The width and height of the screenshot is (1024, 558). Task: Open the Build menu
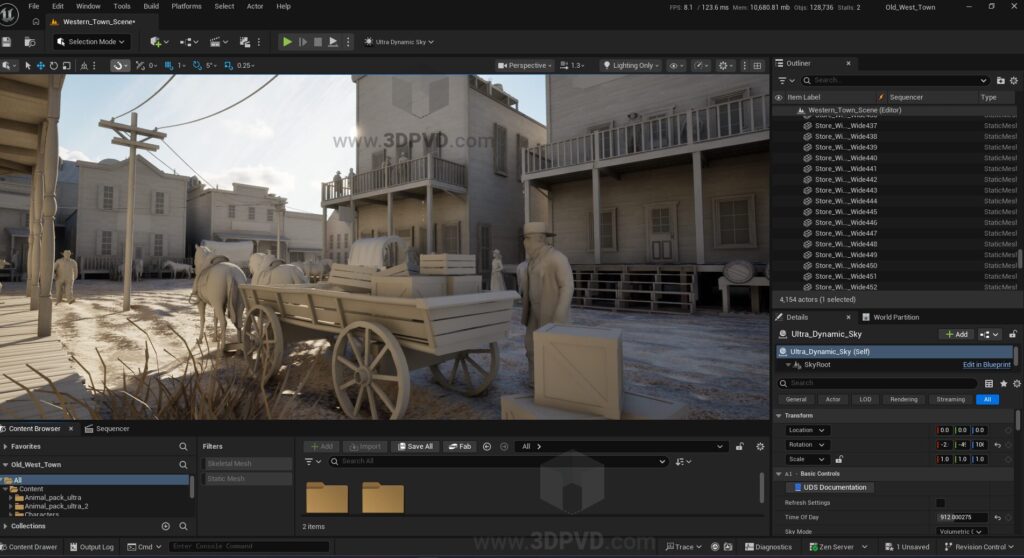click(x=151, y=6)
